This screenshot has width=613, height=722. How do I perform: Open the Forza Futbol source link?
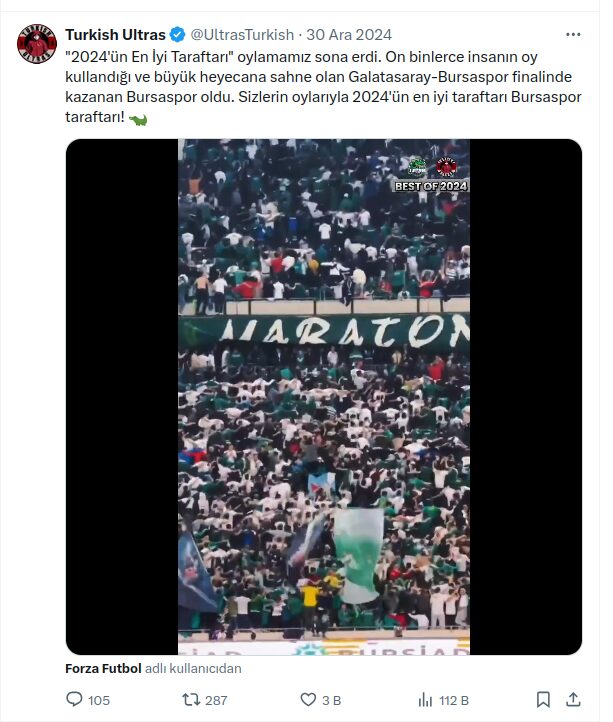click(x=103, y=668)
